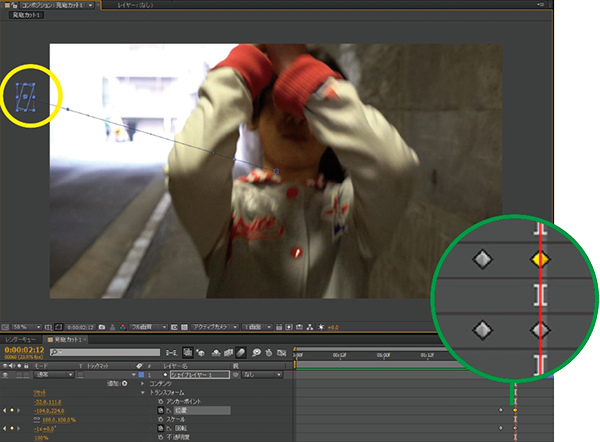600x442 pixels.
Task: Toggle keyframe diamond at current time for 回転
Action: [11, 428]
